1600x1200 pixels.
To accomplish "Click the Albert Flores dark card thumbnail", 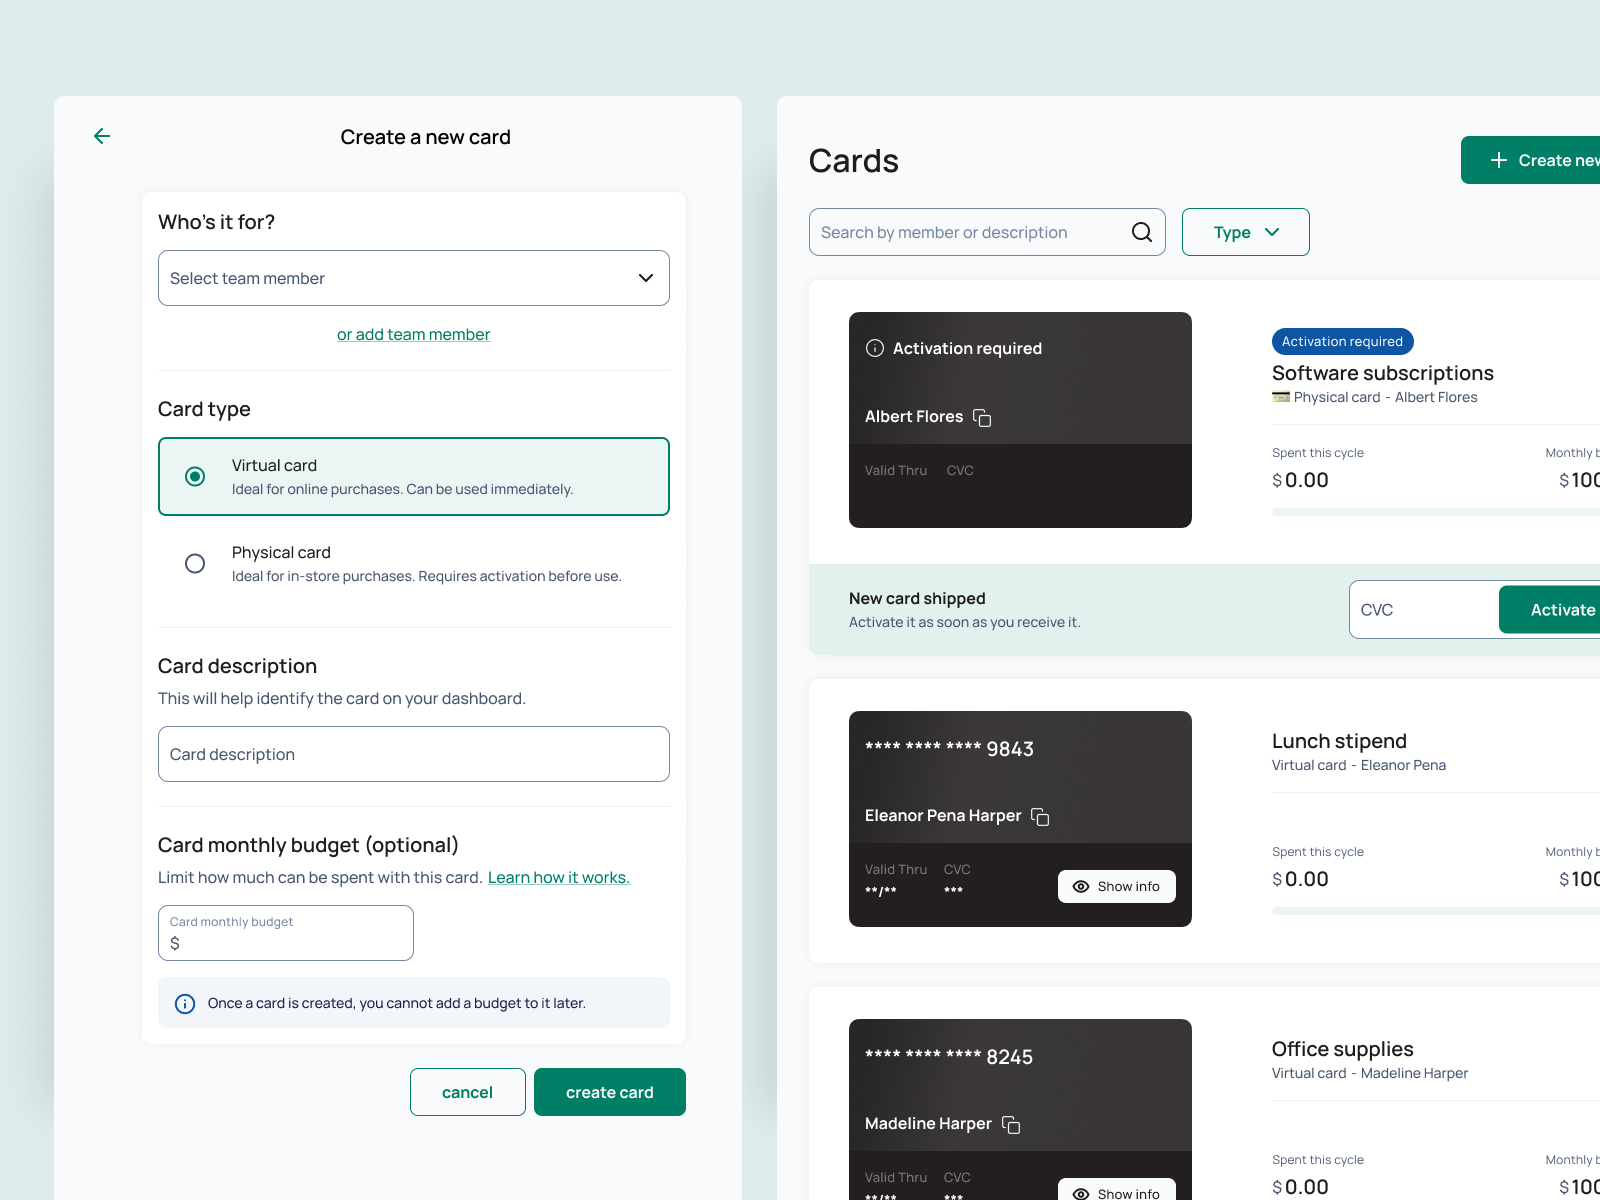I will click(1020, 420).
